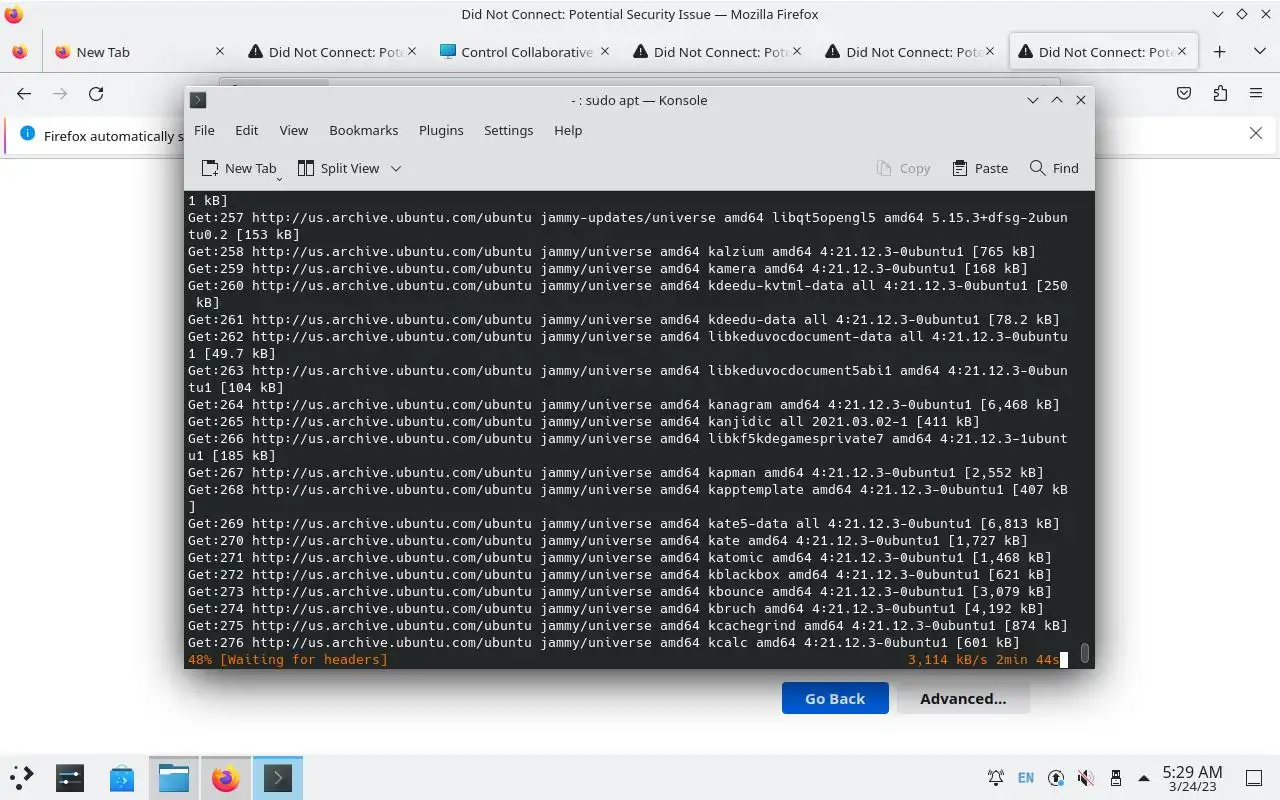
Task: Click the Get:259 kamera line
Action: point(608,269)
